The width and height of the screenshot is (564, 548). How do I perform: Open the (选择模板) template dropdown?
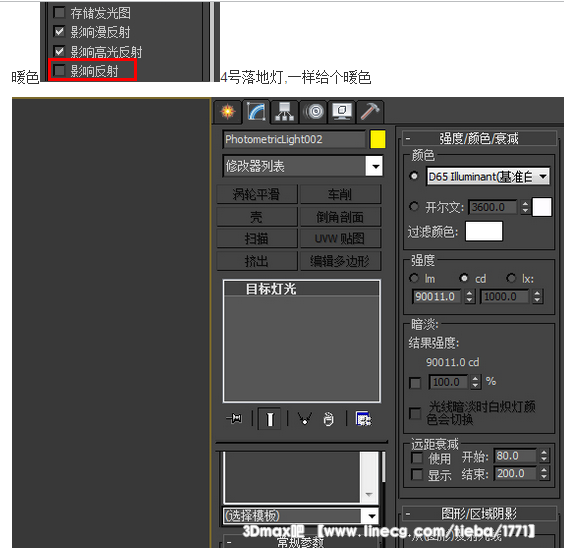[301, 516]
